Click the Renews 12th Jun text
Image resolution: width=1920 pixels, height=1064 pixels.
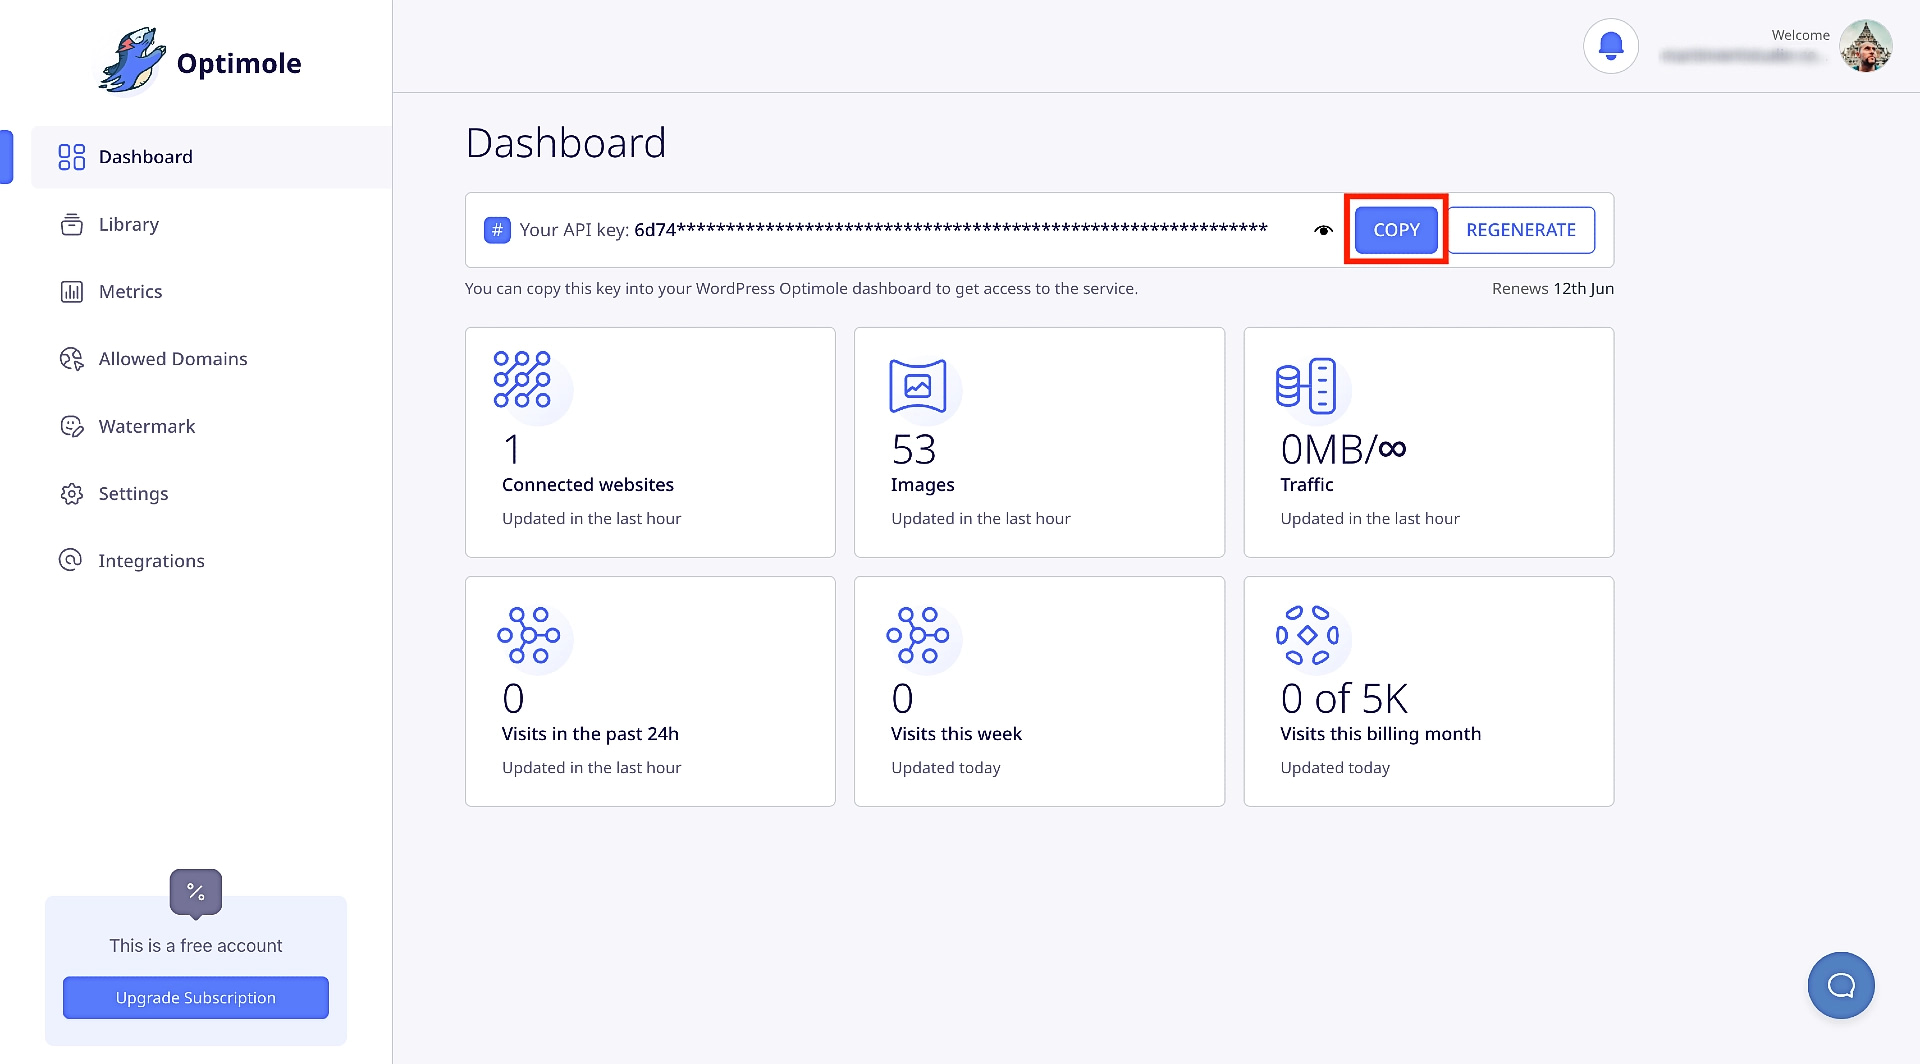point(1553,289)
